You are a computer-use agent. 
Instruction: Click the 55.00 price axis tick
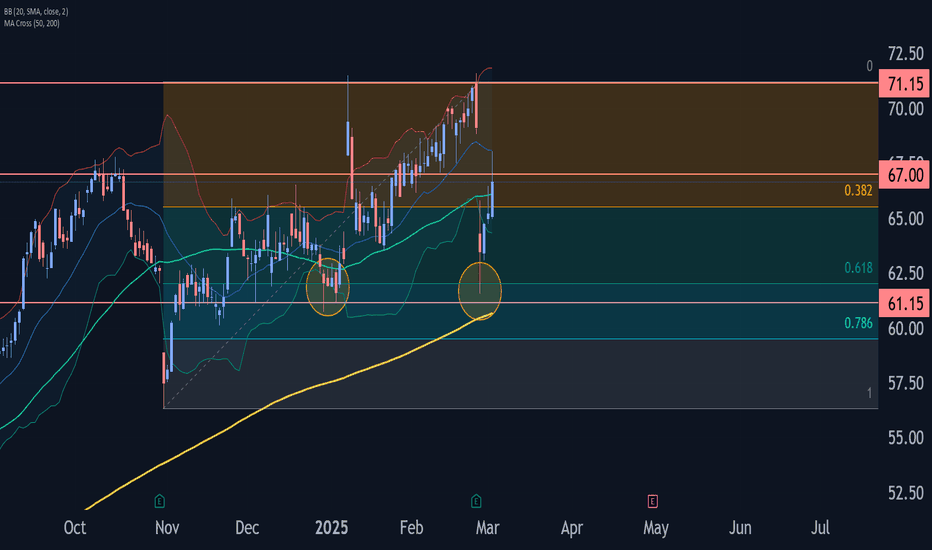point(906,438)
